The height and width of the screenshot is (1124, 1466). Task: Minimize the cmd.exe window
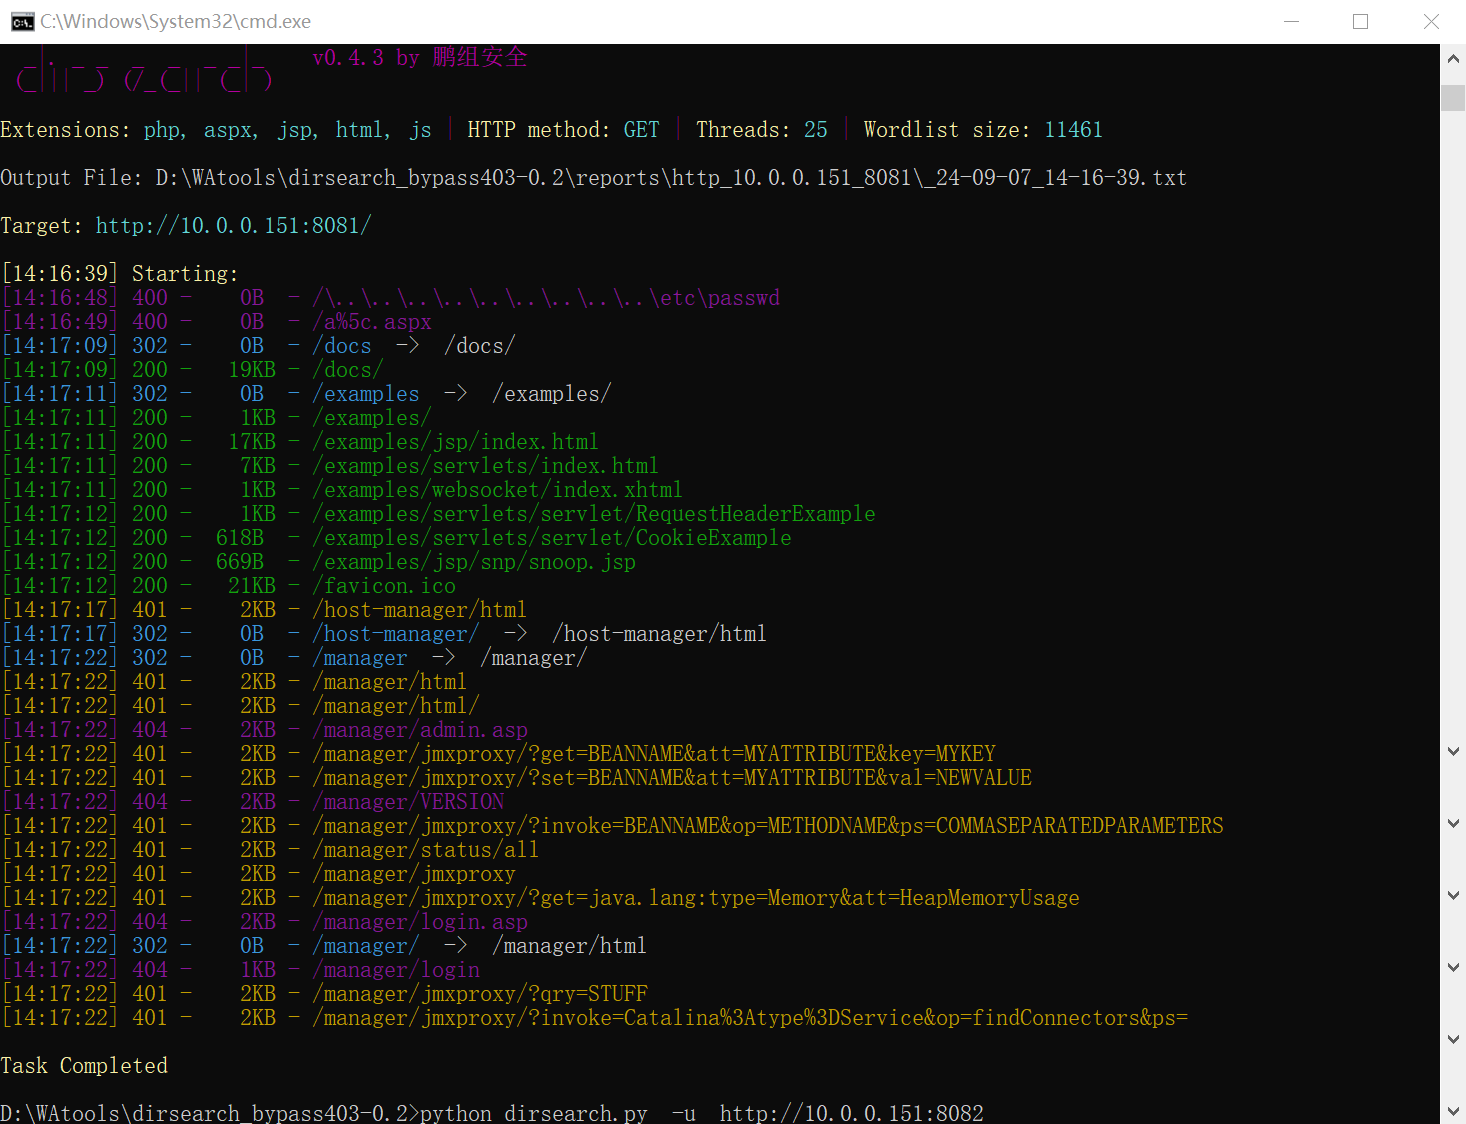[1291, 21]
